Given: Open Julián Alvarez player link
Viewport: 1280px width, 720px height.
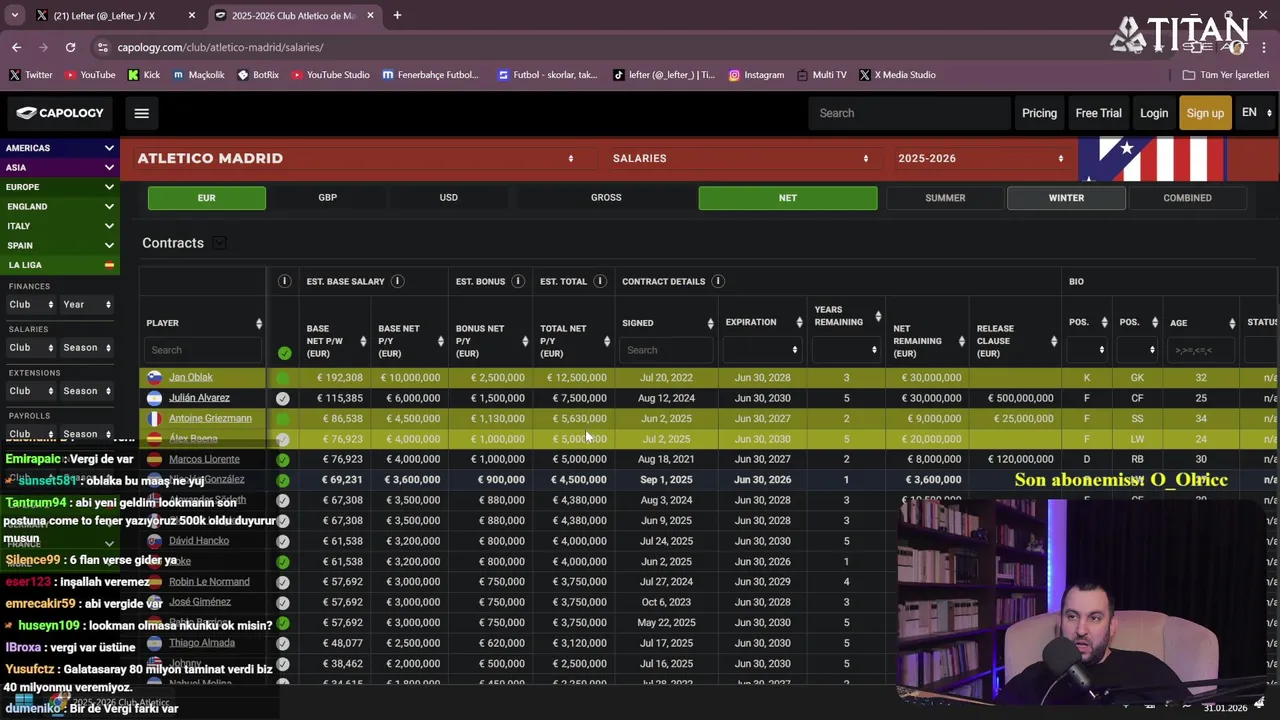Looking at the screenshot, I should (199, 398).
